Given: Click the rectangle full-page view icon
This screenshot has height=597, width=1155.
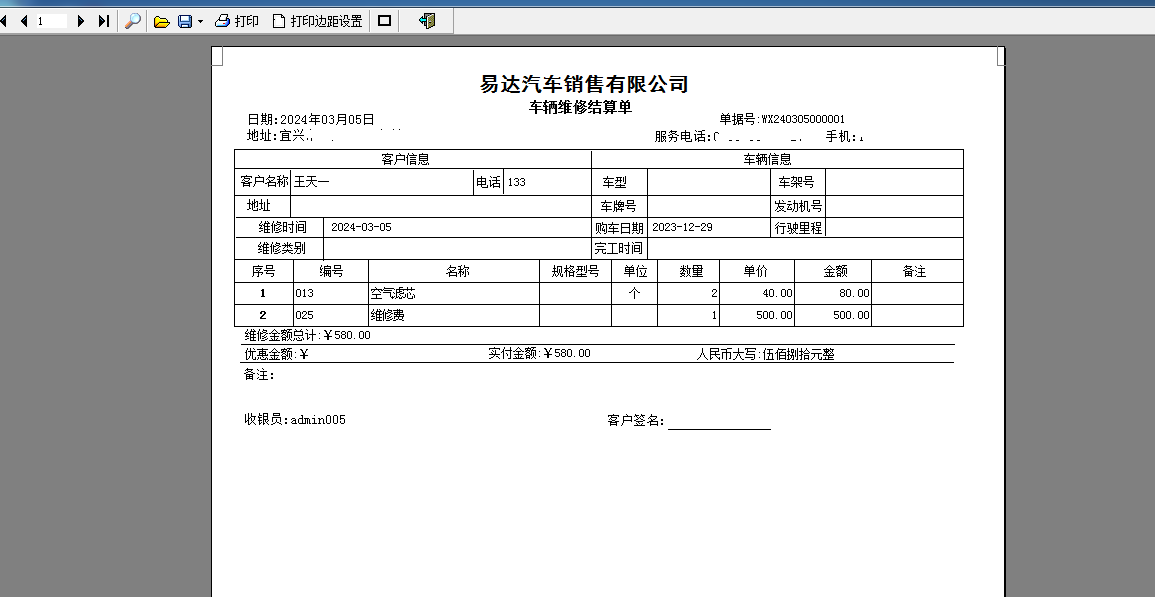Looking at the screenshot, I should pos(385,21).
